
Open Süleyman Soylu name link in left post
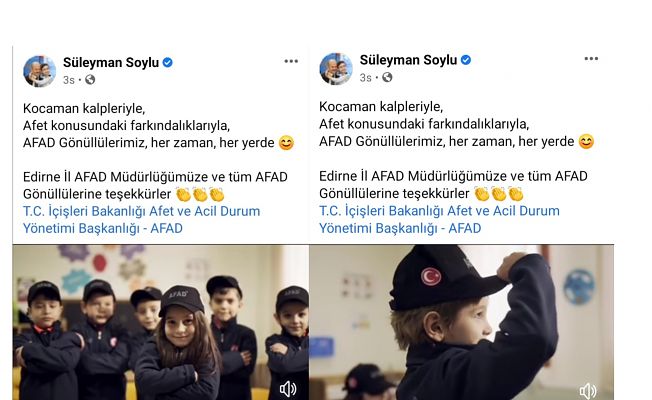(111, 62)
